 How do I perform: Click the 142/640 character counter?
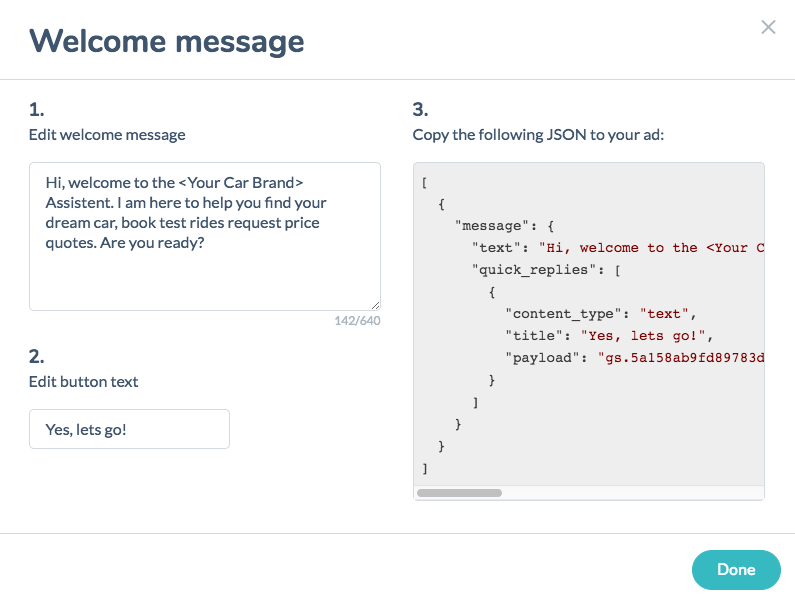click(x=357, y=321)
